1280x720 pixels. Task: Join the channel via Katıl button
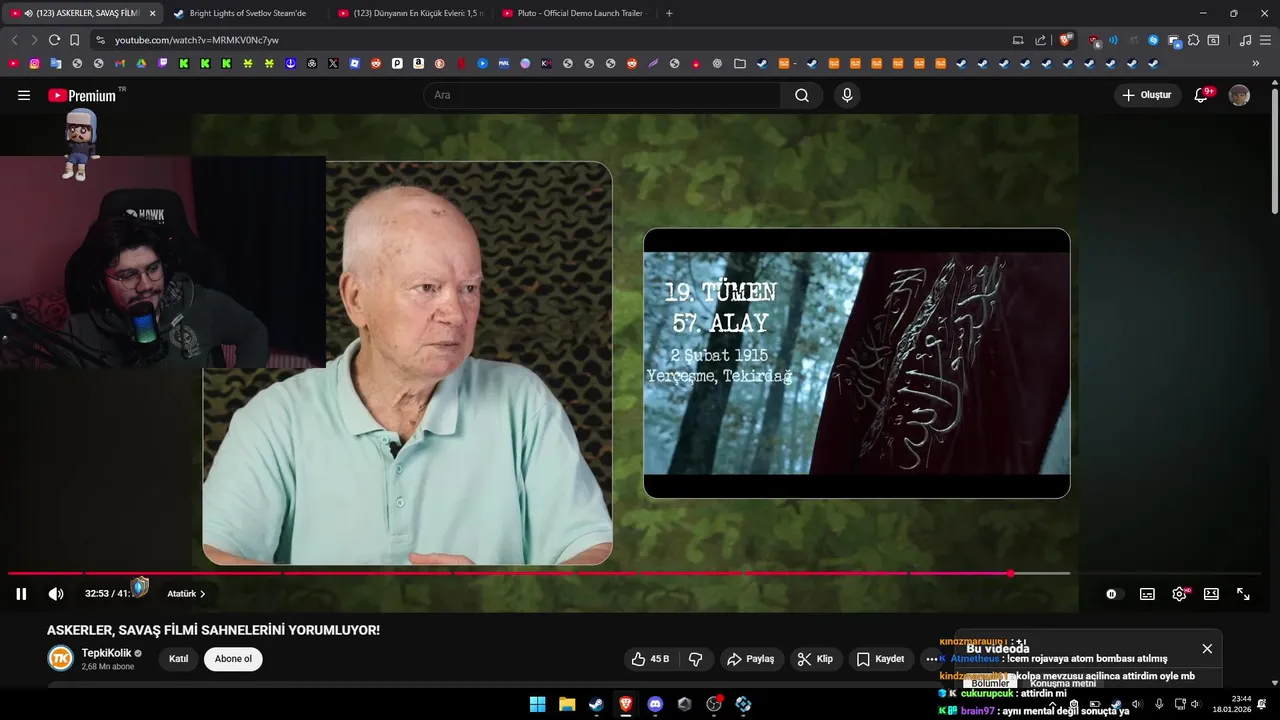(178, 659)
